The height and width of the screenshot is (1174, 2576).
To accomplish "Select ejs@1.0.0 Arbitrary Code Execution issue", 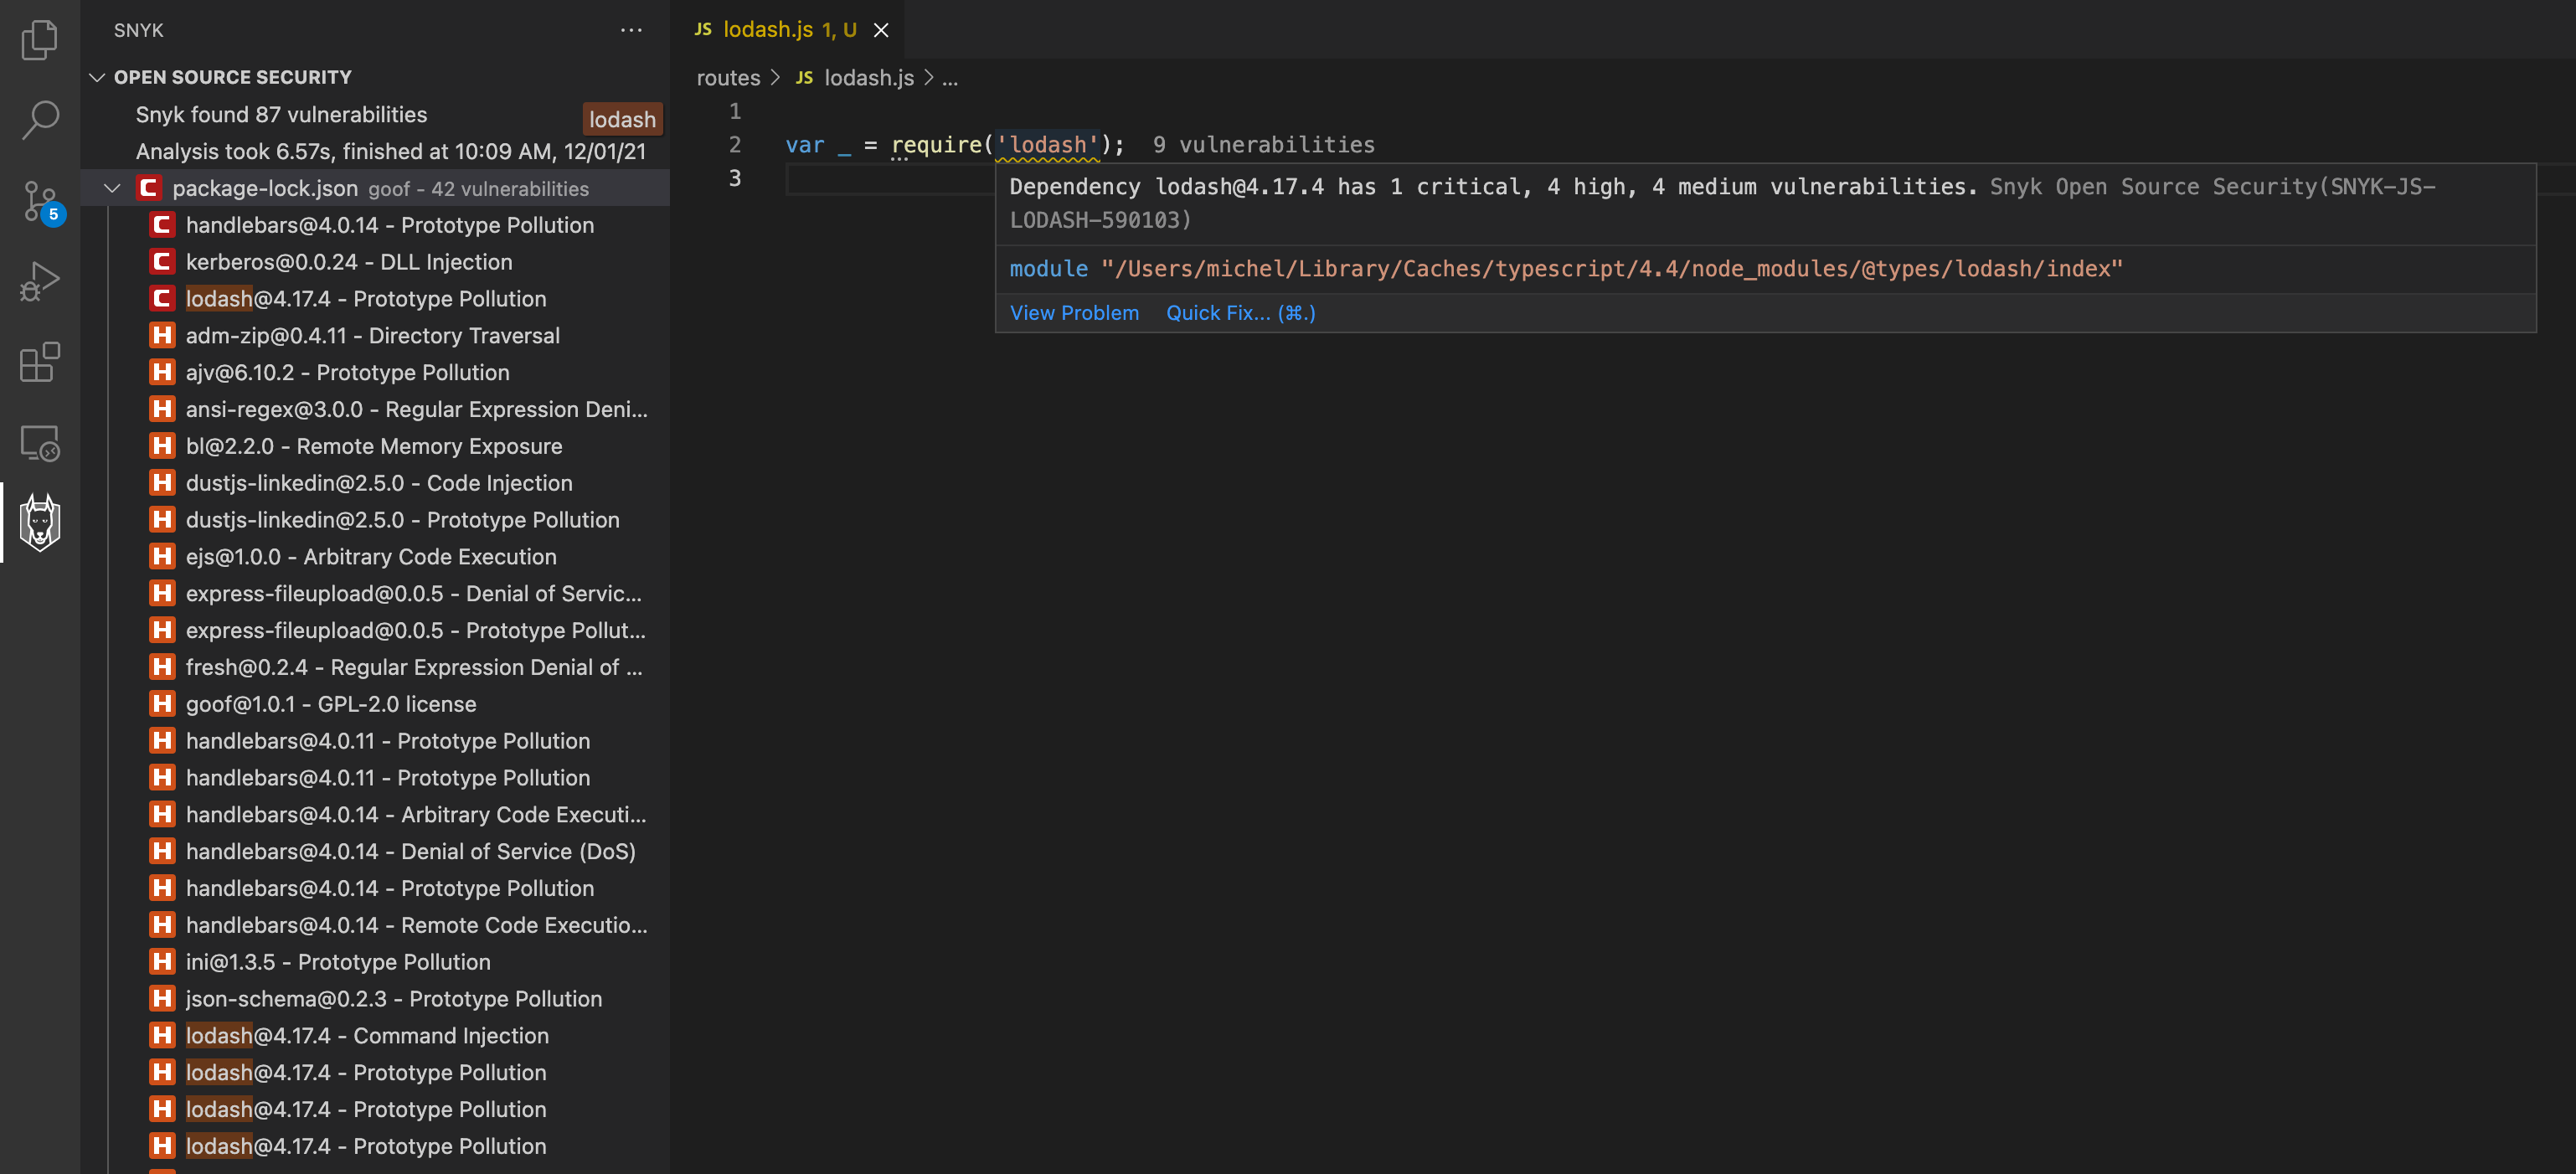I will [x=376, y=557].
